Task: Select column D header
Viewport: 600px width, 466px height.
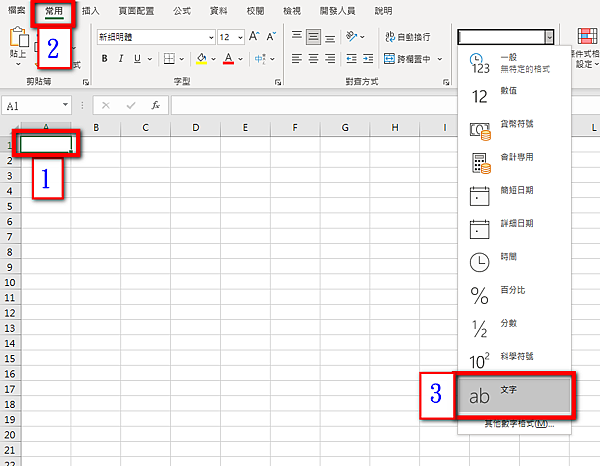Action: click(196, 128)
